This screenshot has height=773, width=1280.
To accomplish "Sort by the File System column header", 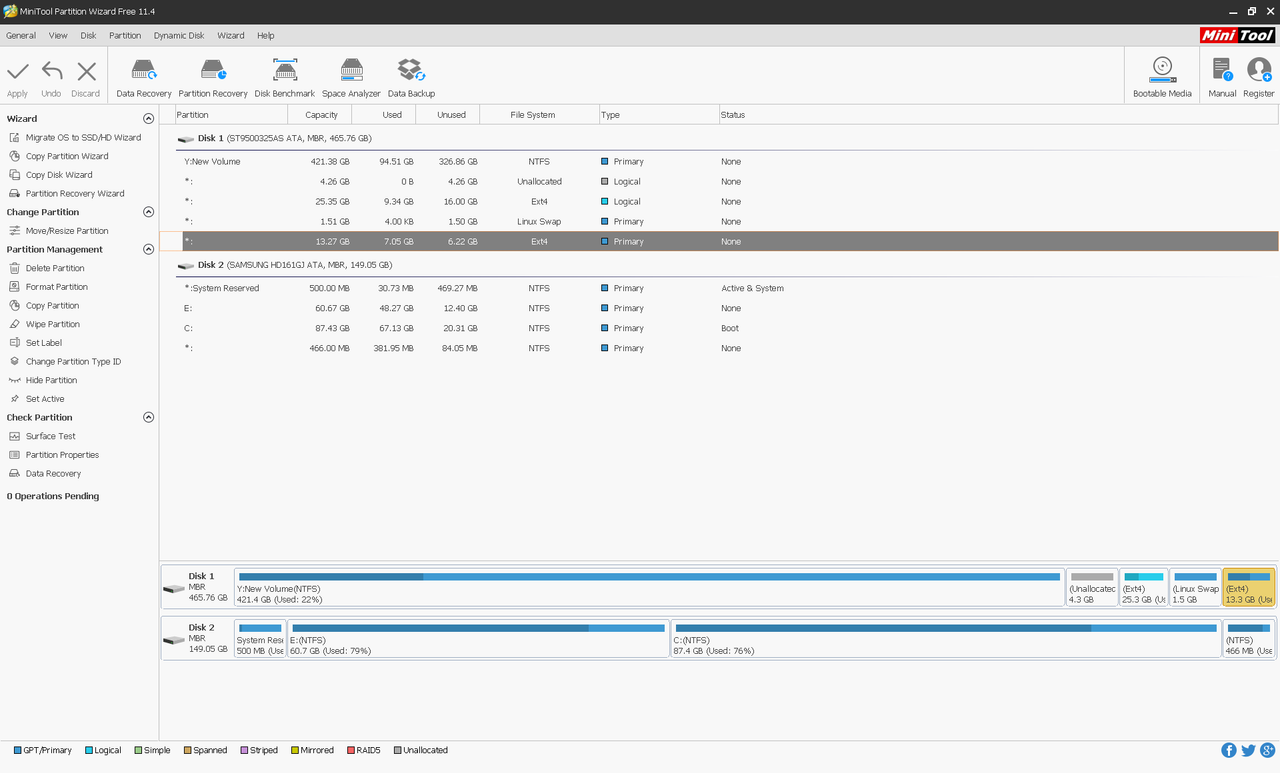I will coord(539,115).
